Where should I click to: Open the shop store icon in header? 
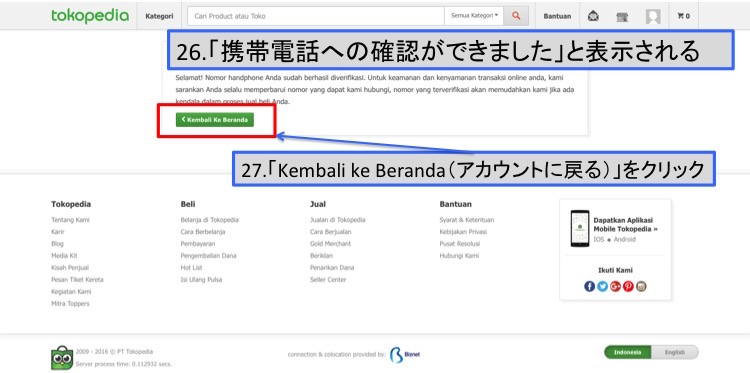[622, 17]
